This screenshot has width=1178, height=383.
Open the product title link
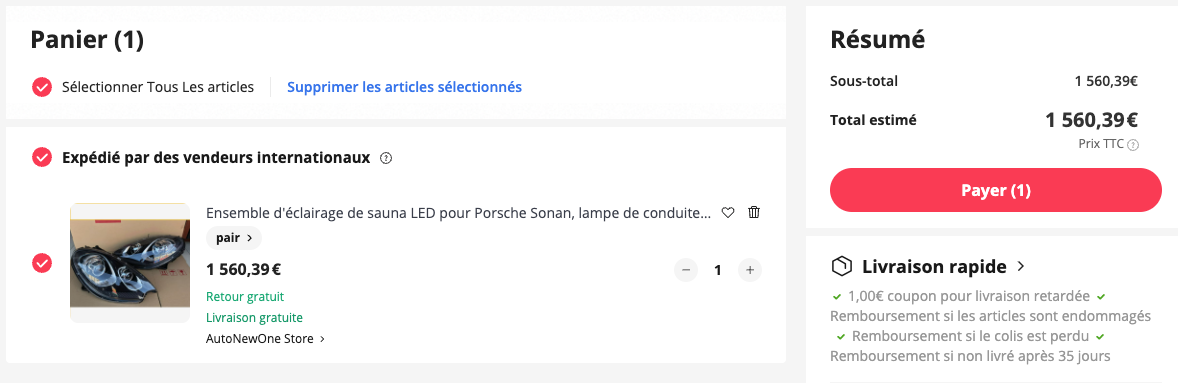(458, 213)
